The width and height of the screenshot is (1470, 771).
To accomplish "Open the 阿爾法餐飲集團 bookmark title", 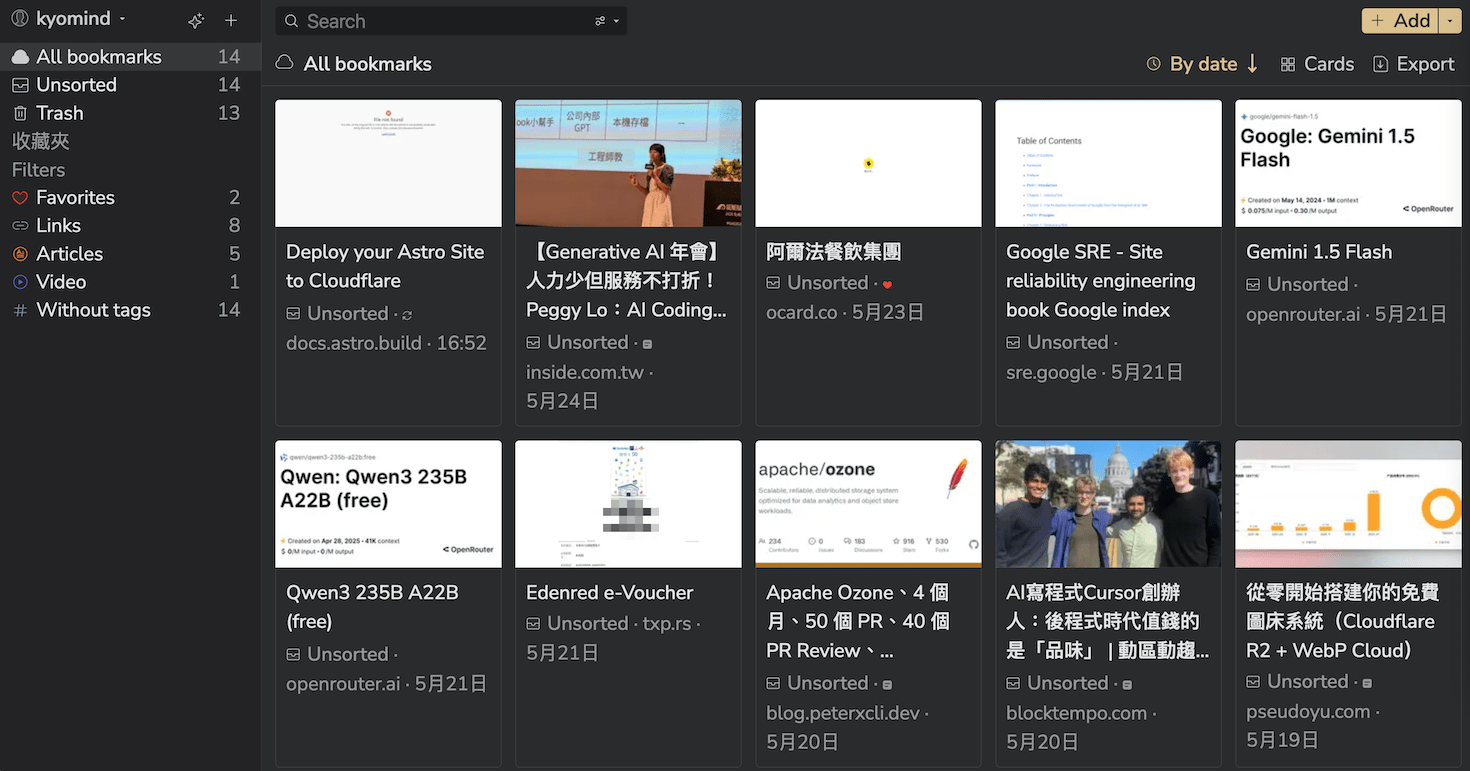I will tap(834, 252).
